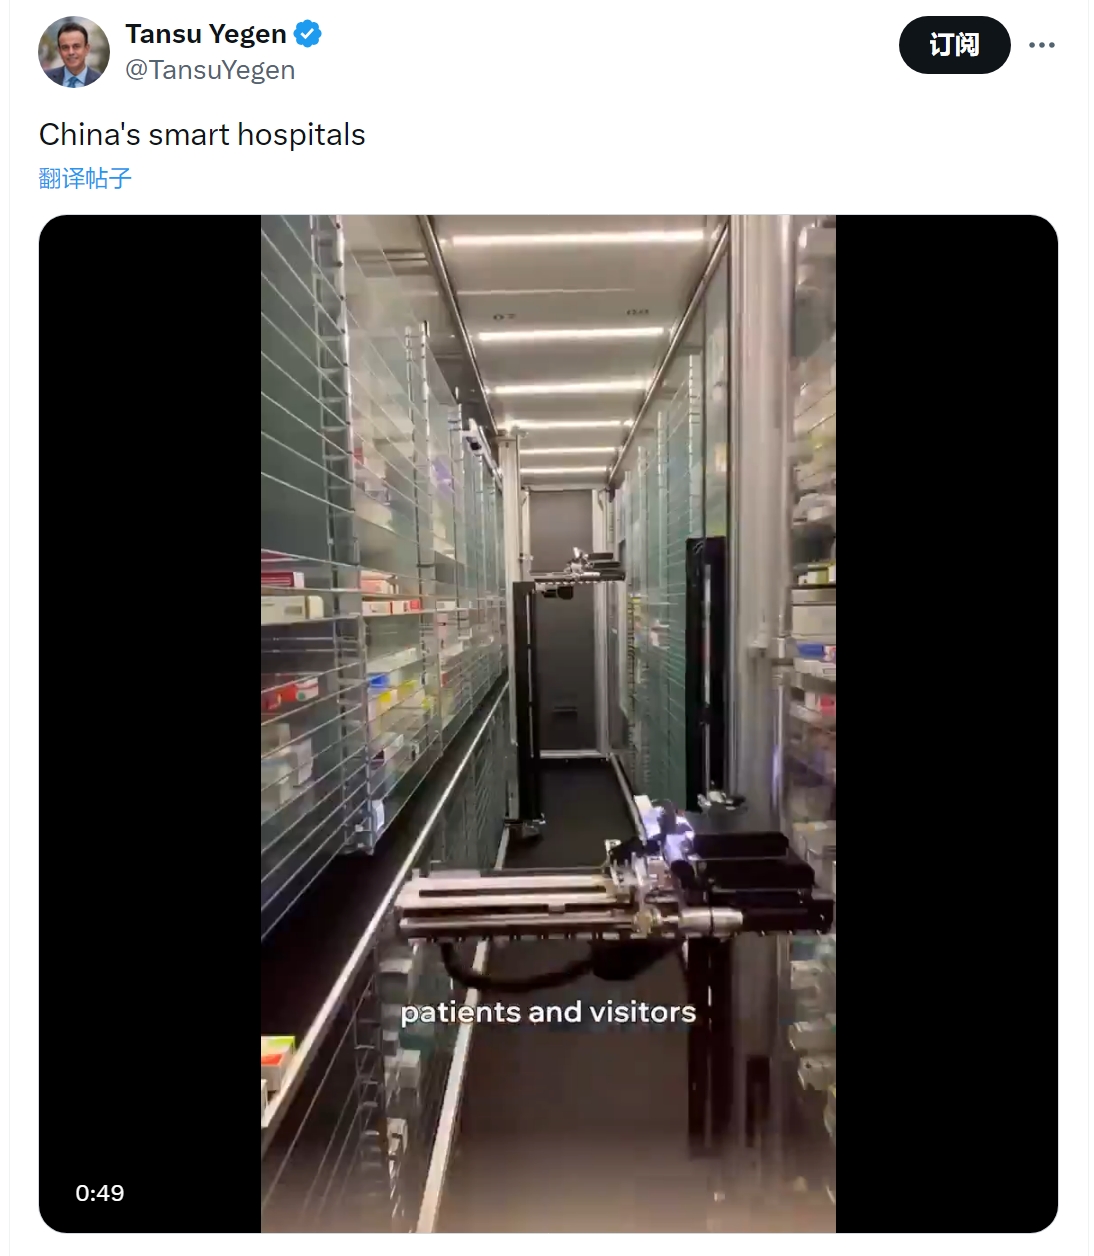
Task: Open the more options three-dot menu
Action: coord(1041,45)
